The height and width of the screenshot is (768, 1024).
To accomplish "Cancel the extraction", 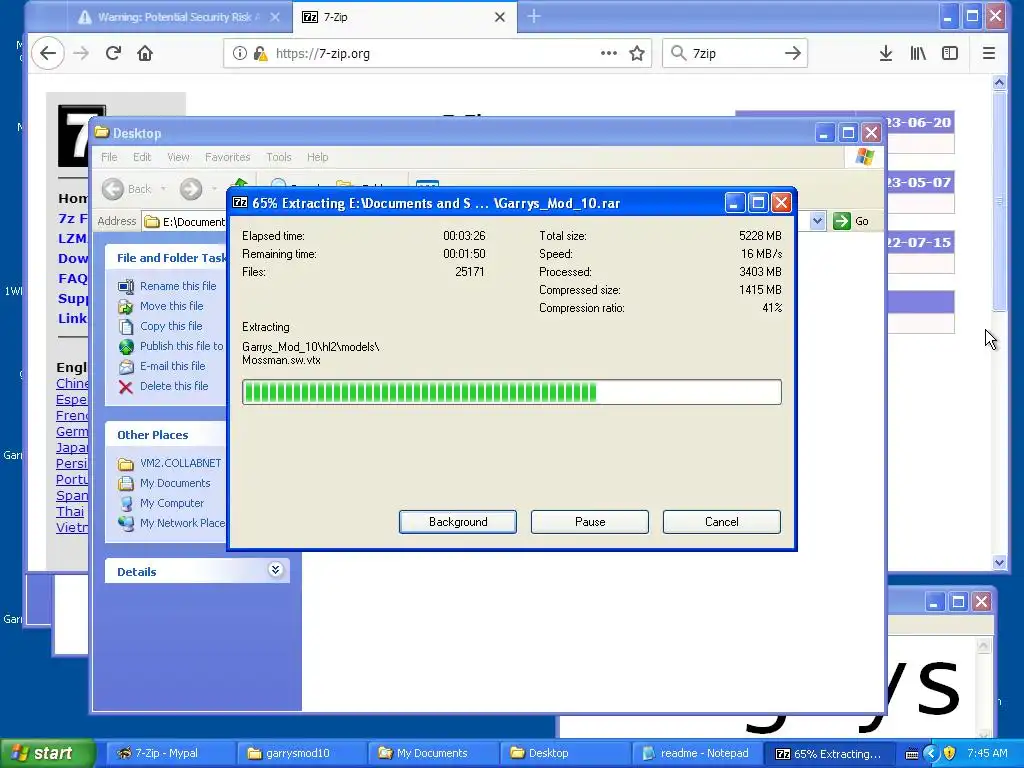I will tap(722, 522).
